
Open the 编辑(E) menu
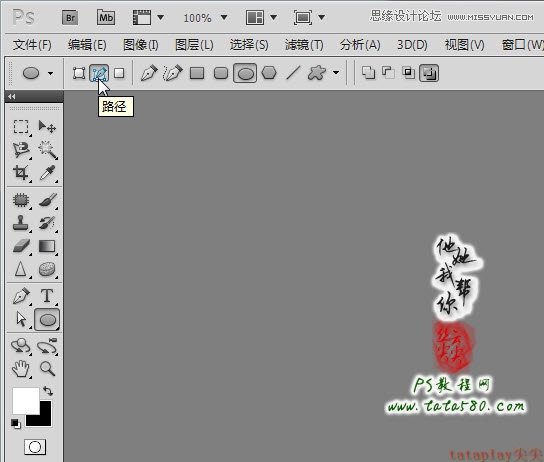point(87,45)
